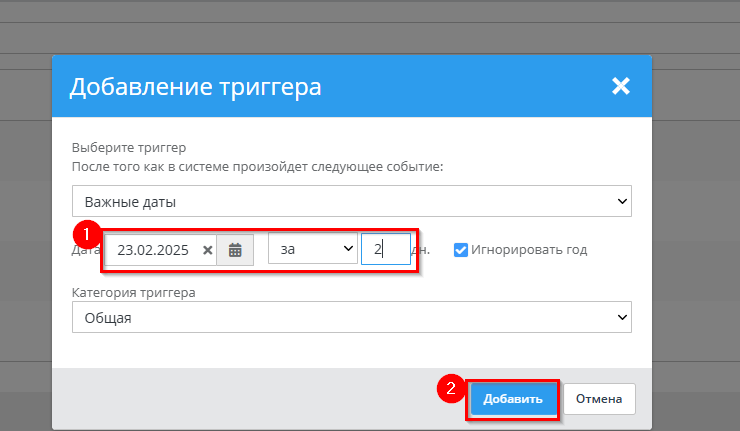Click the days number input field
Viewport: 740px width, 431px height.
(x=385, y=250)
